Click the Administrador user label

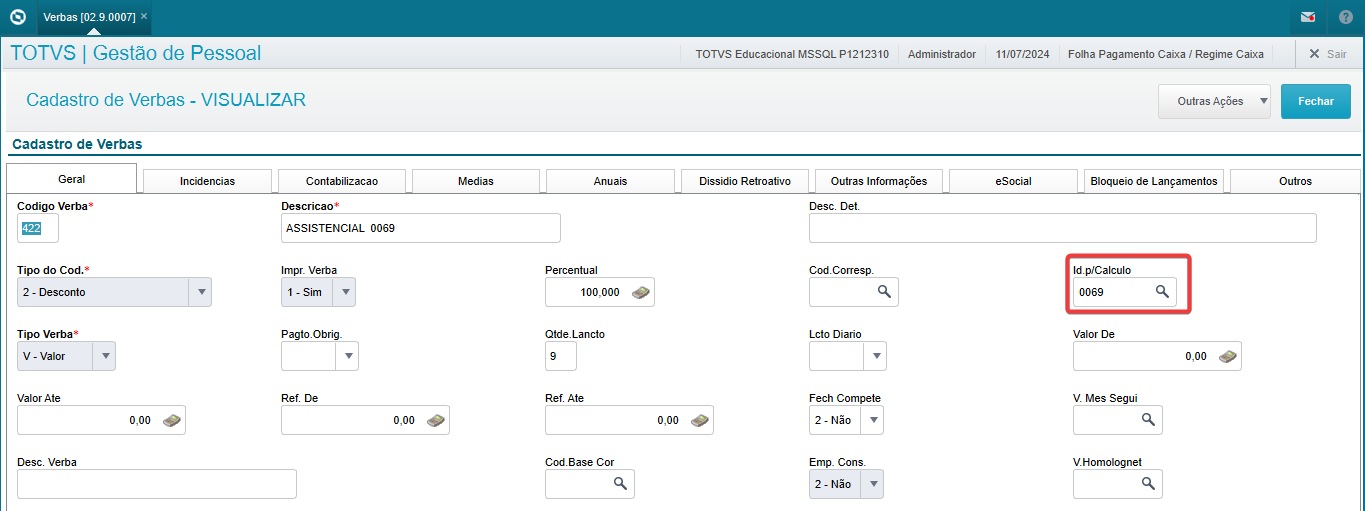[942, 54]
